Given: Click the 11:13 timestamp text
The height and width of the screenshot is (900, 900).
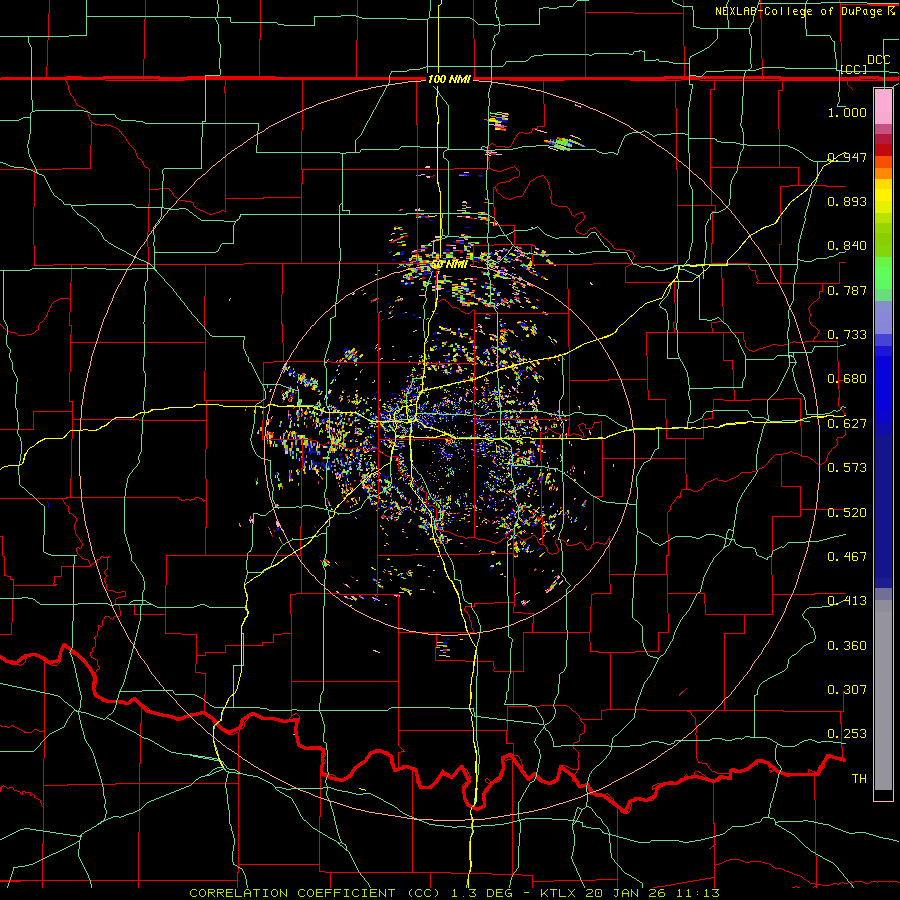Looking at the screenshot, I should point(698,893).
